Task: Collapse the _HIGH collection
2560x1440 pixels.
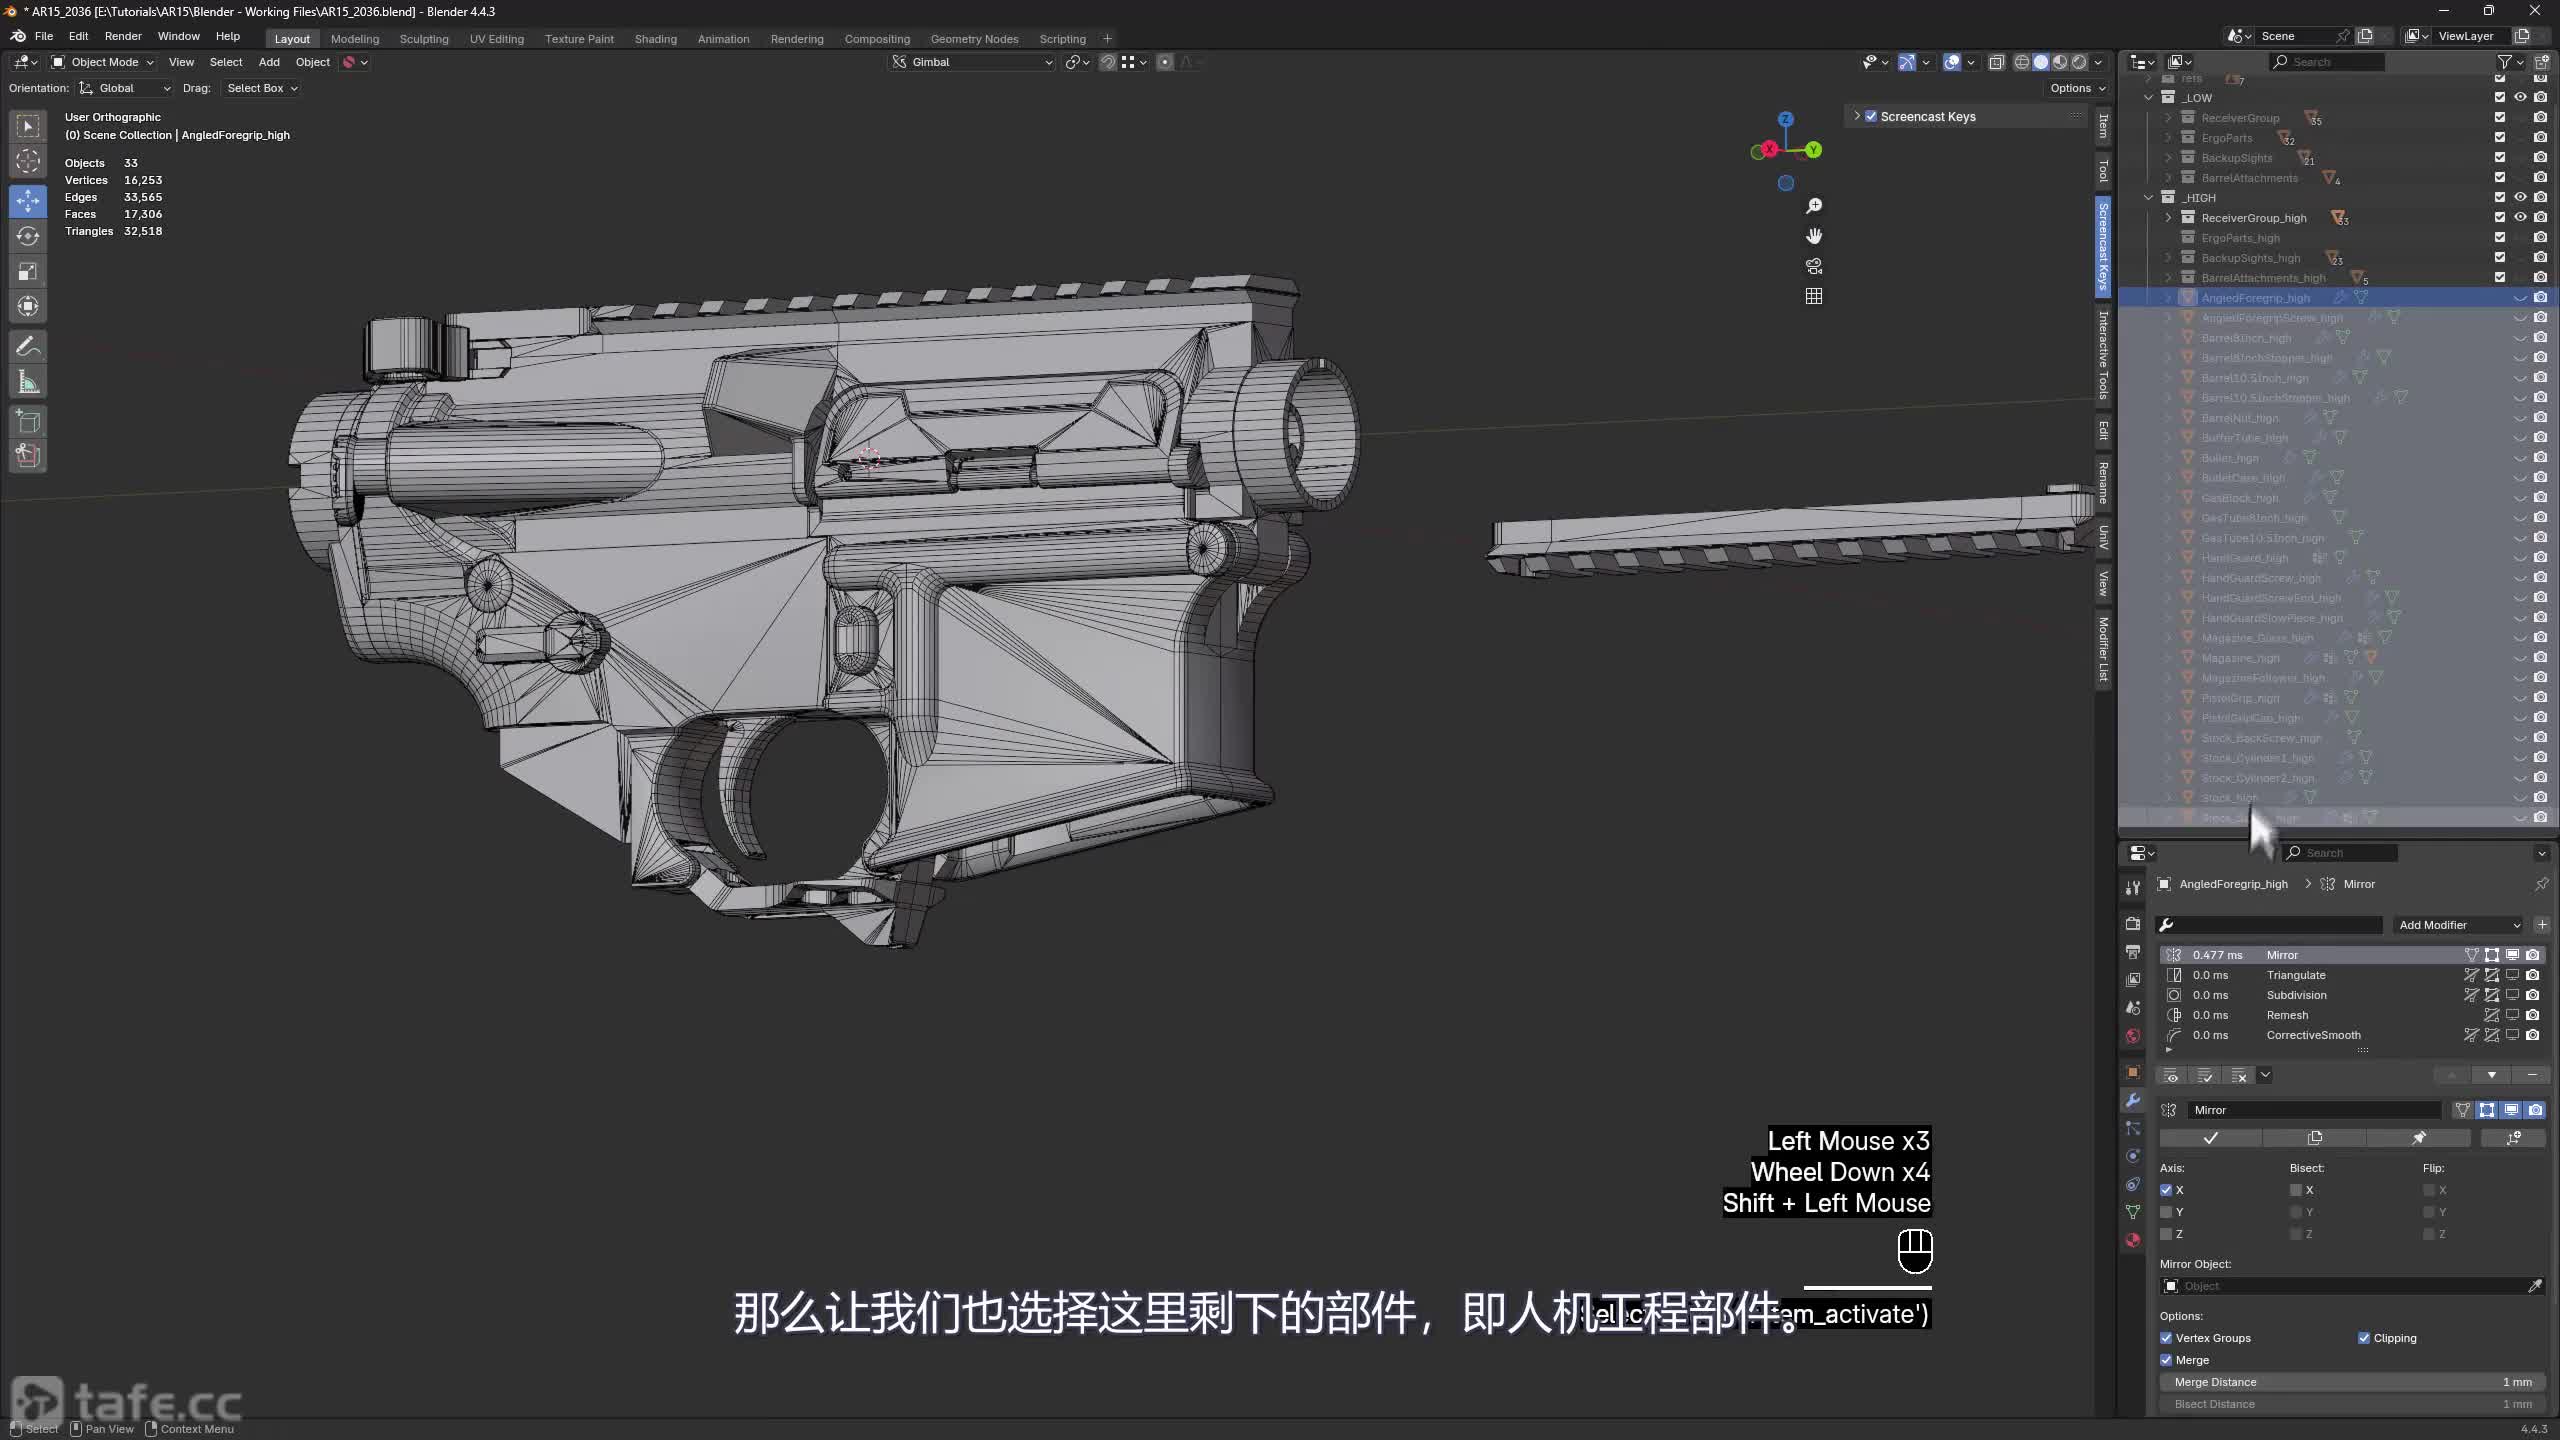Action: coord(2148,198)
